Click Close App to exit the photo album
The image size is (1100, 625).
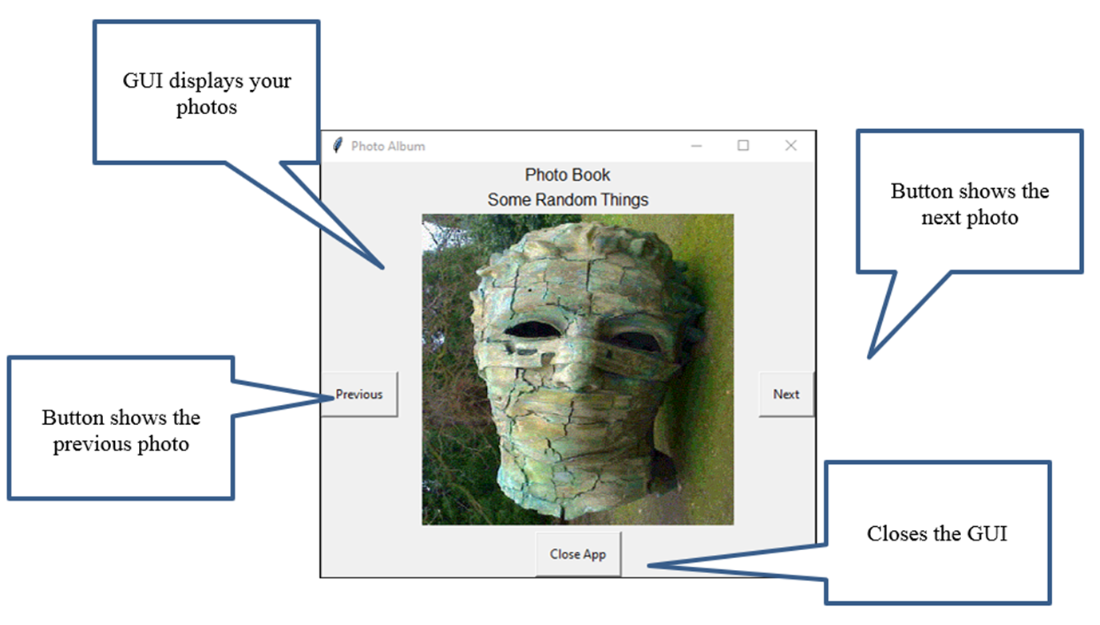click(578, 554)
